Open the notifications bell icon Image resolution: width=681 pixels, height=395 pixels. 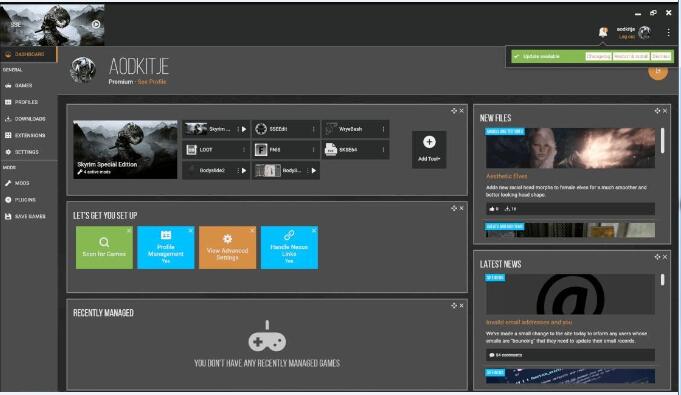click(x=603, y=32)
